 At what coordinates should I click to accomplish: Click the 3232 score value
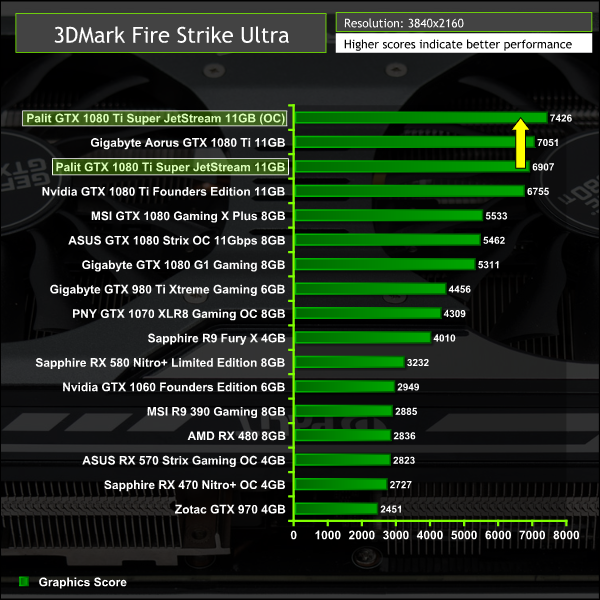(x=417, y=362)
